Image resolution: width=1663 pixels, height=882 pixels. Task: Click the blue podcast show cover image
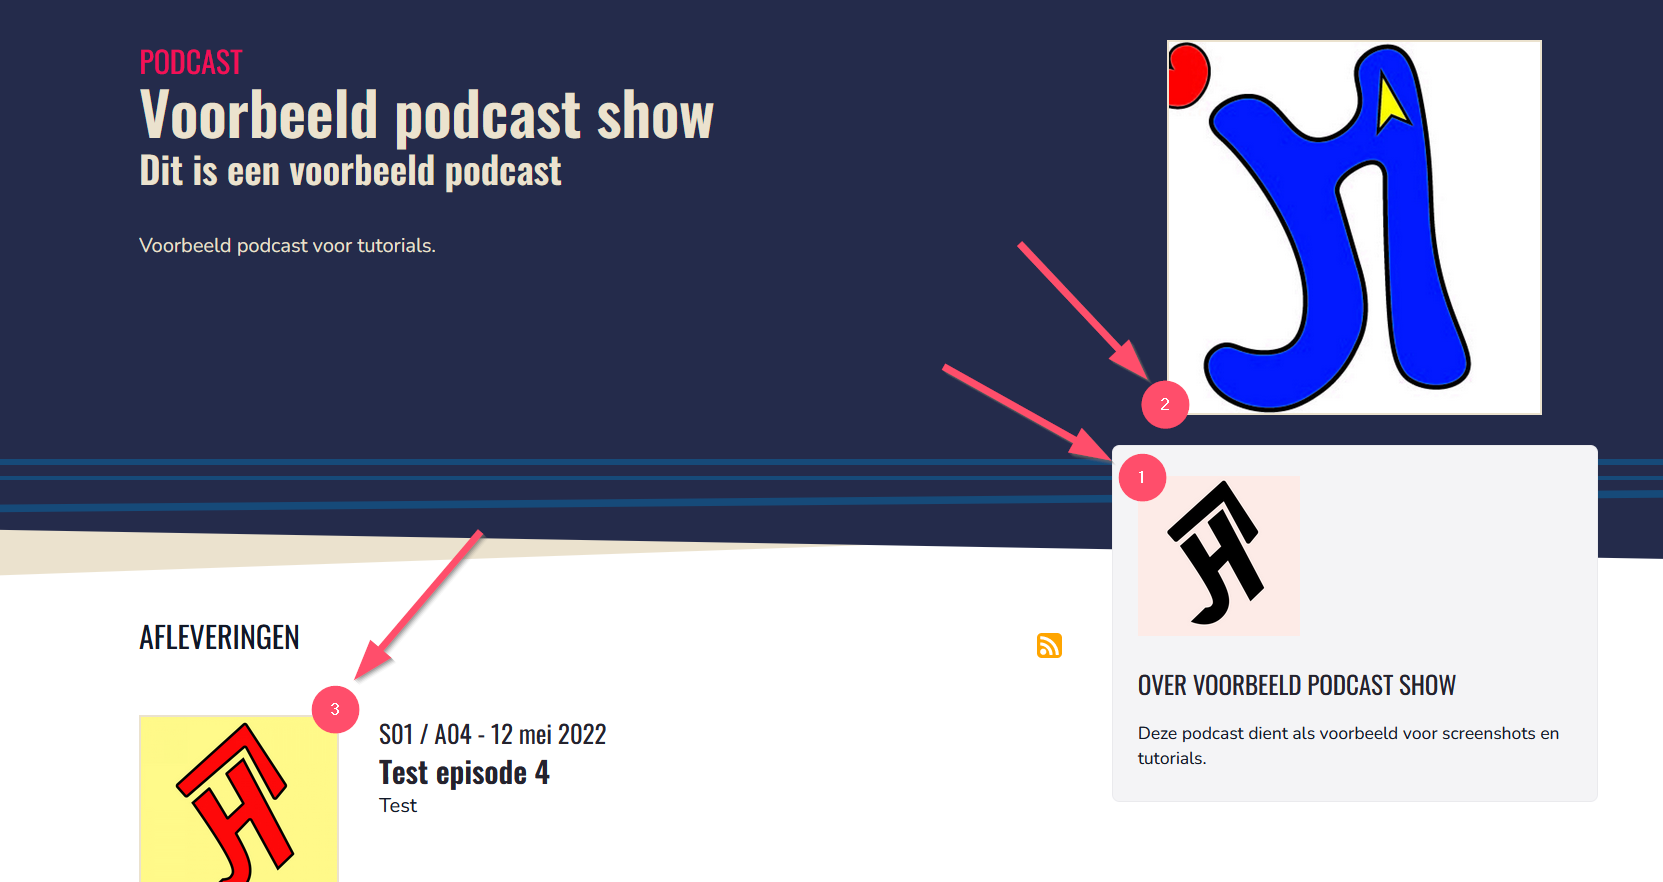coord(1354,227)
